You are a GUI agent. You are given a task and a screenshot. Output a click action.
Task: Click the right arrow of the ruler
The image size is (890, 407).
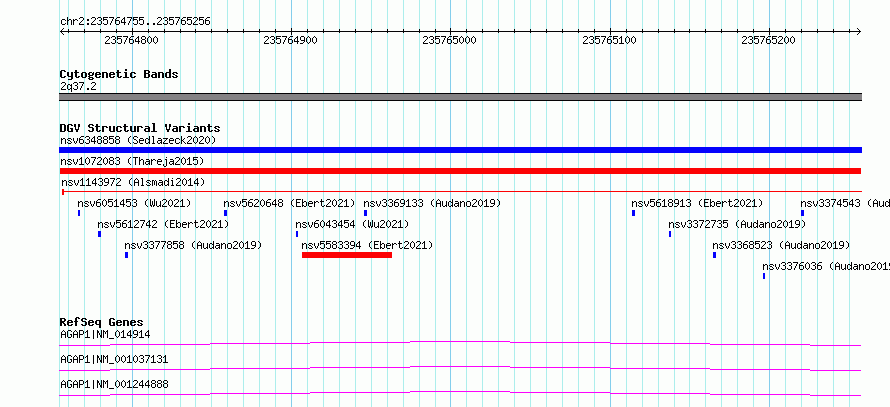coord(859,32)
